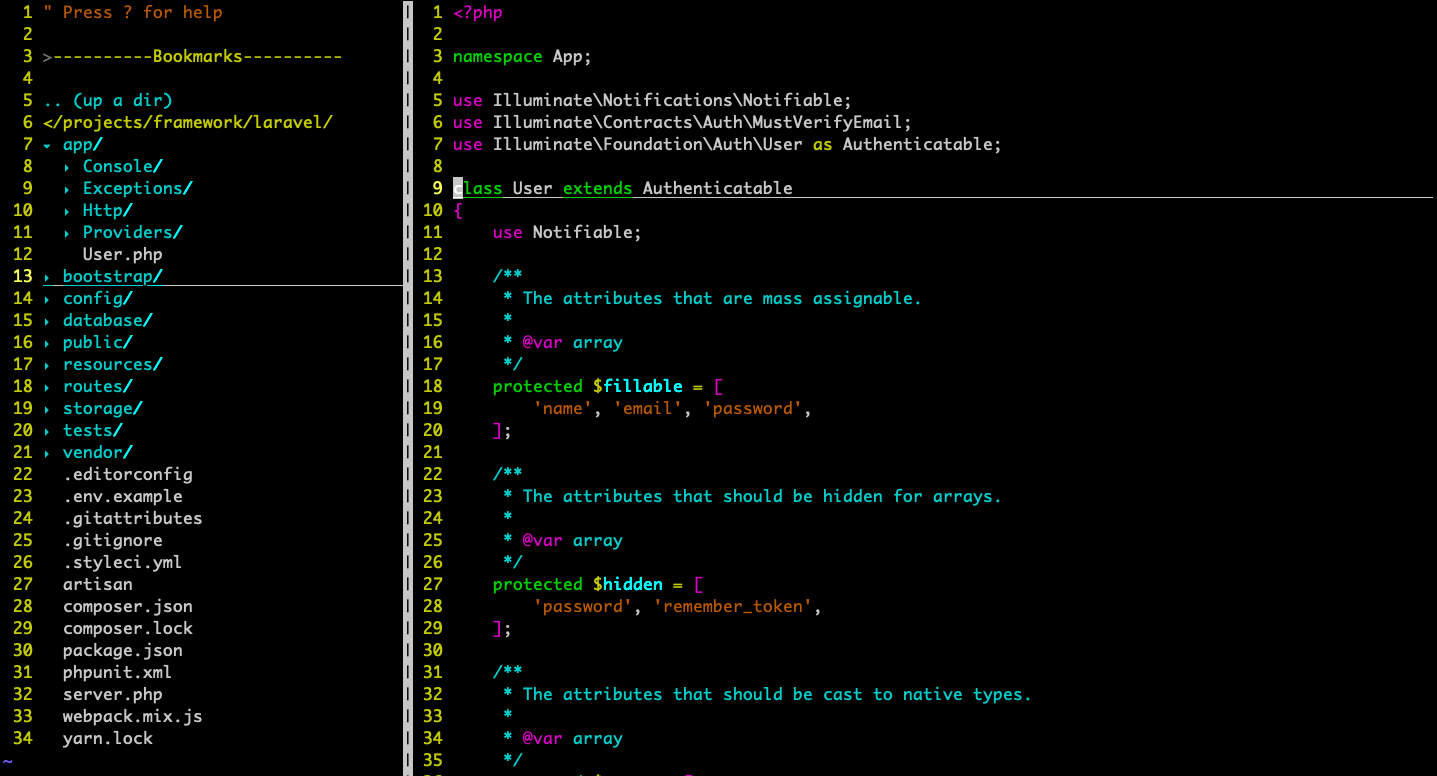This screenshot has height=776, width=1437.
Task: Open package.json in the tree
Action: [123, 650]
